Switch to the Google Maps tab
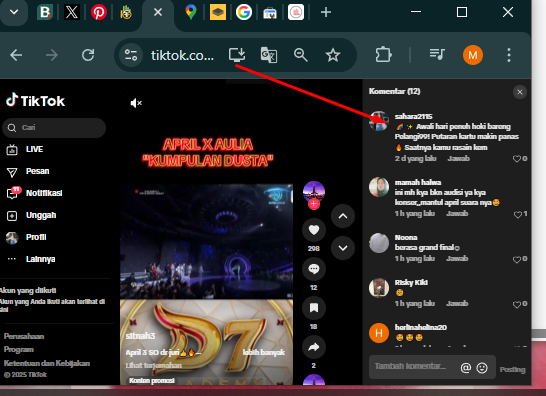Screen dimensions: 546x396 click(x=190, y=12)
